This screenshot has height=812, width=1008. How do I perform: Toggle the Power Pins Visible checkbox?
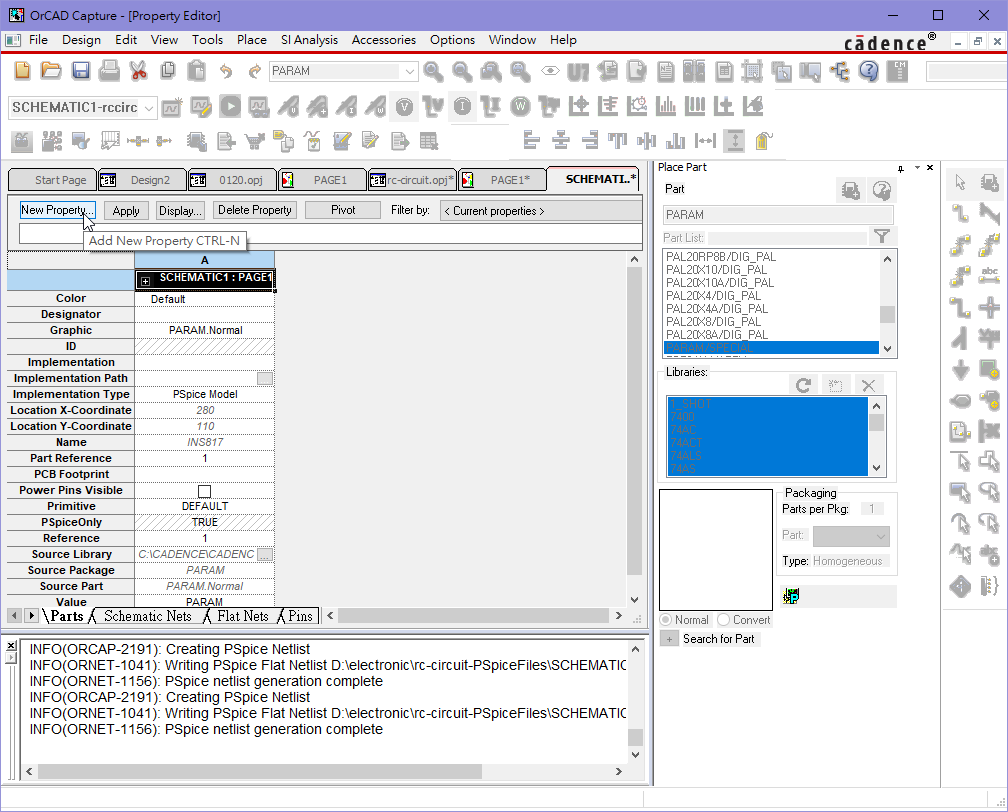(x=204, y=491)
